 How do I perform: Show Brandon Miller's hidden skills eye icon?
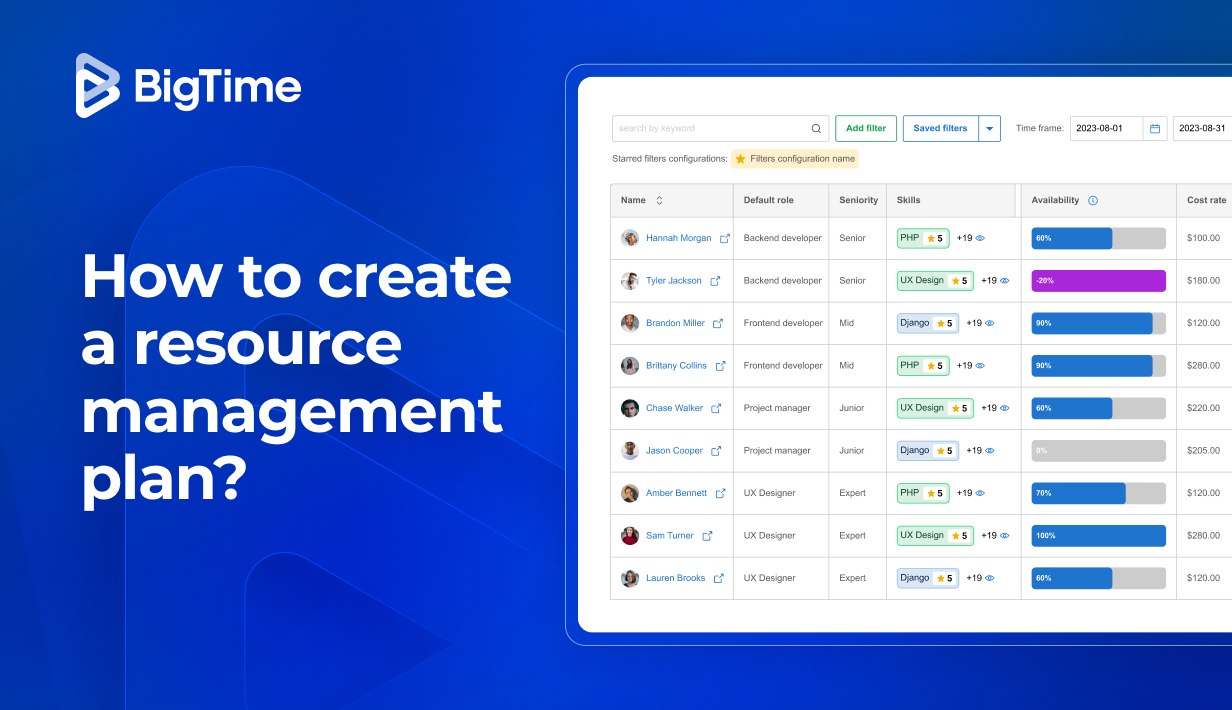[990, 323]
